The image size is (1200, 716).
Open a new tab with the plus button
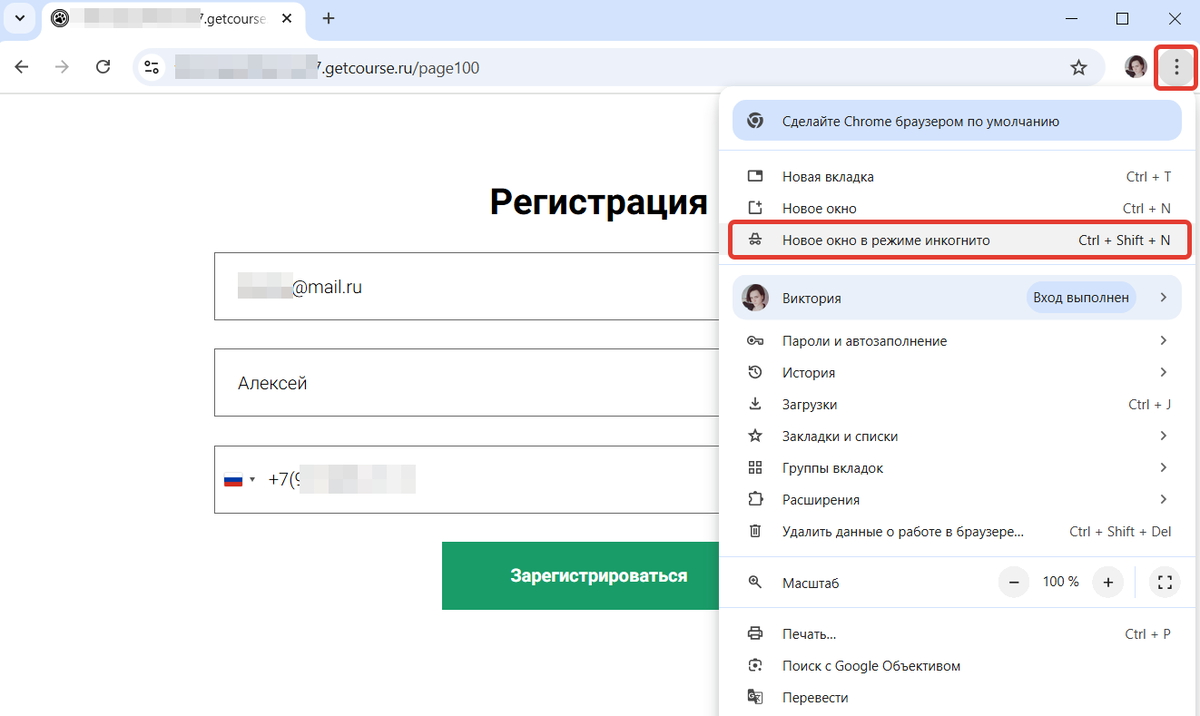pyautogui.click(x=328, y=18)
